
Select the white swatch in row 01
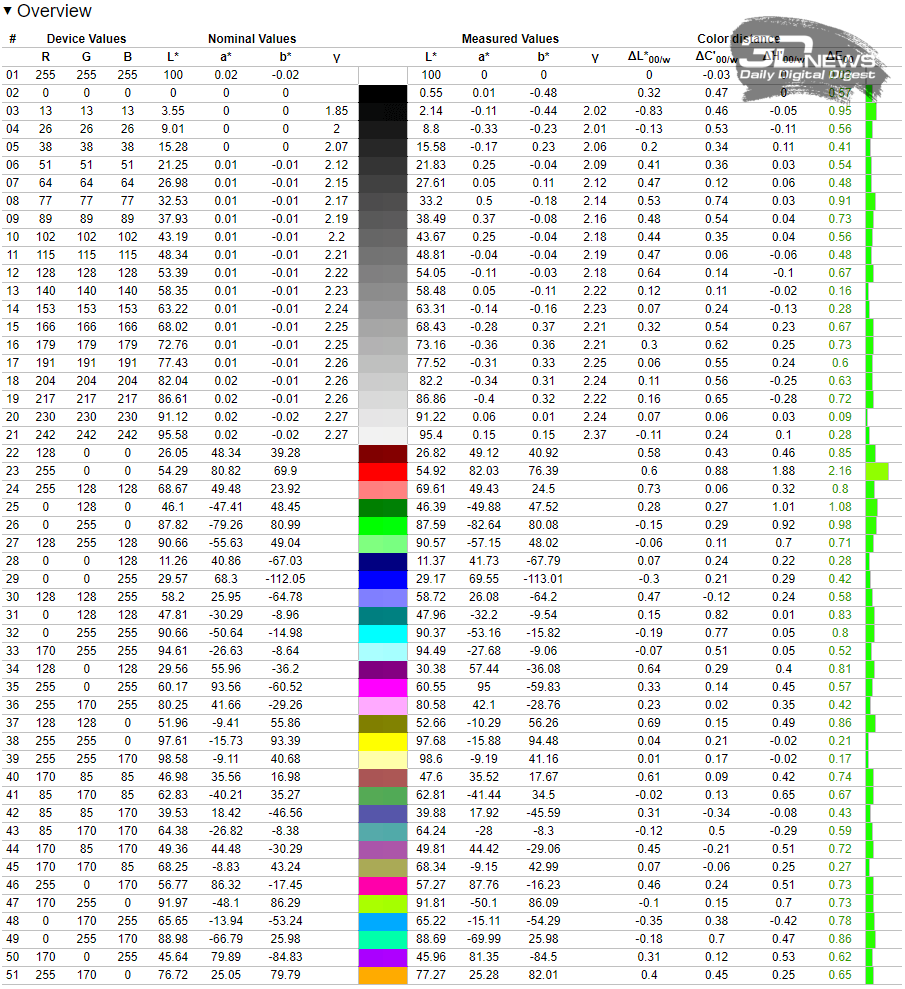point(383,75)
